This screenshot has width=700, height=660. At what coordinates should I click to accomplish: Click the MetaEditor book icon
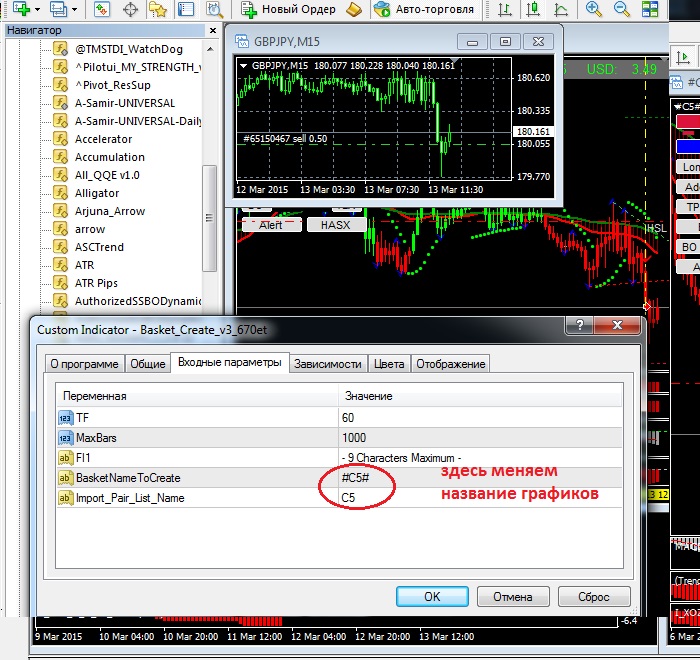click(x=354, y=9)
